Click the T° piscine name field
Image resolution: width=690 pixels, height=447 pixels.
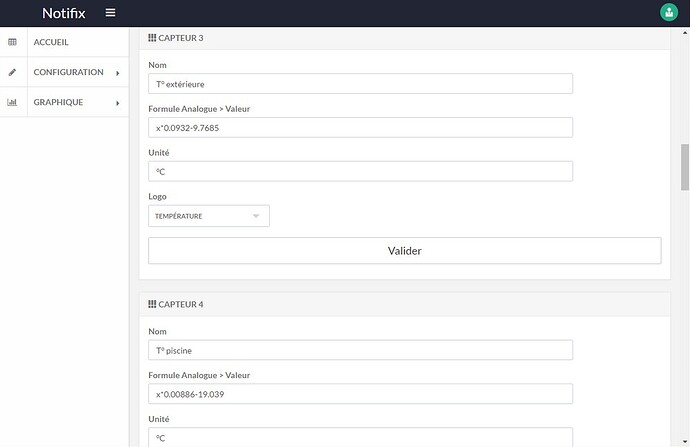[360, 350]
